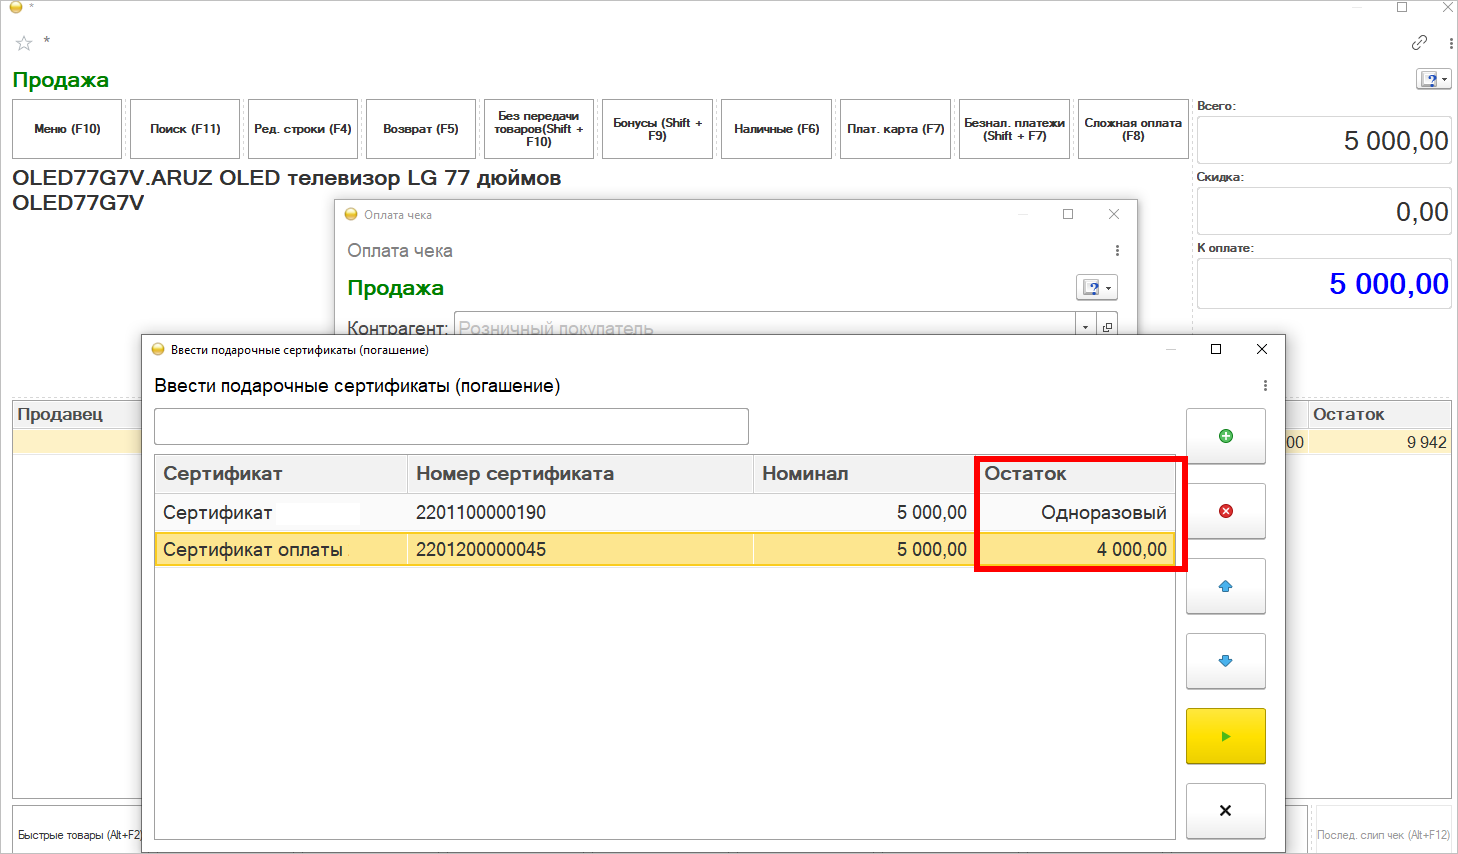Click the Поиск (F11) button
The height and width of the screenshot is (854, 1458).
(185, 129)
